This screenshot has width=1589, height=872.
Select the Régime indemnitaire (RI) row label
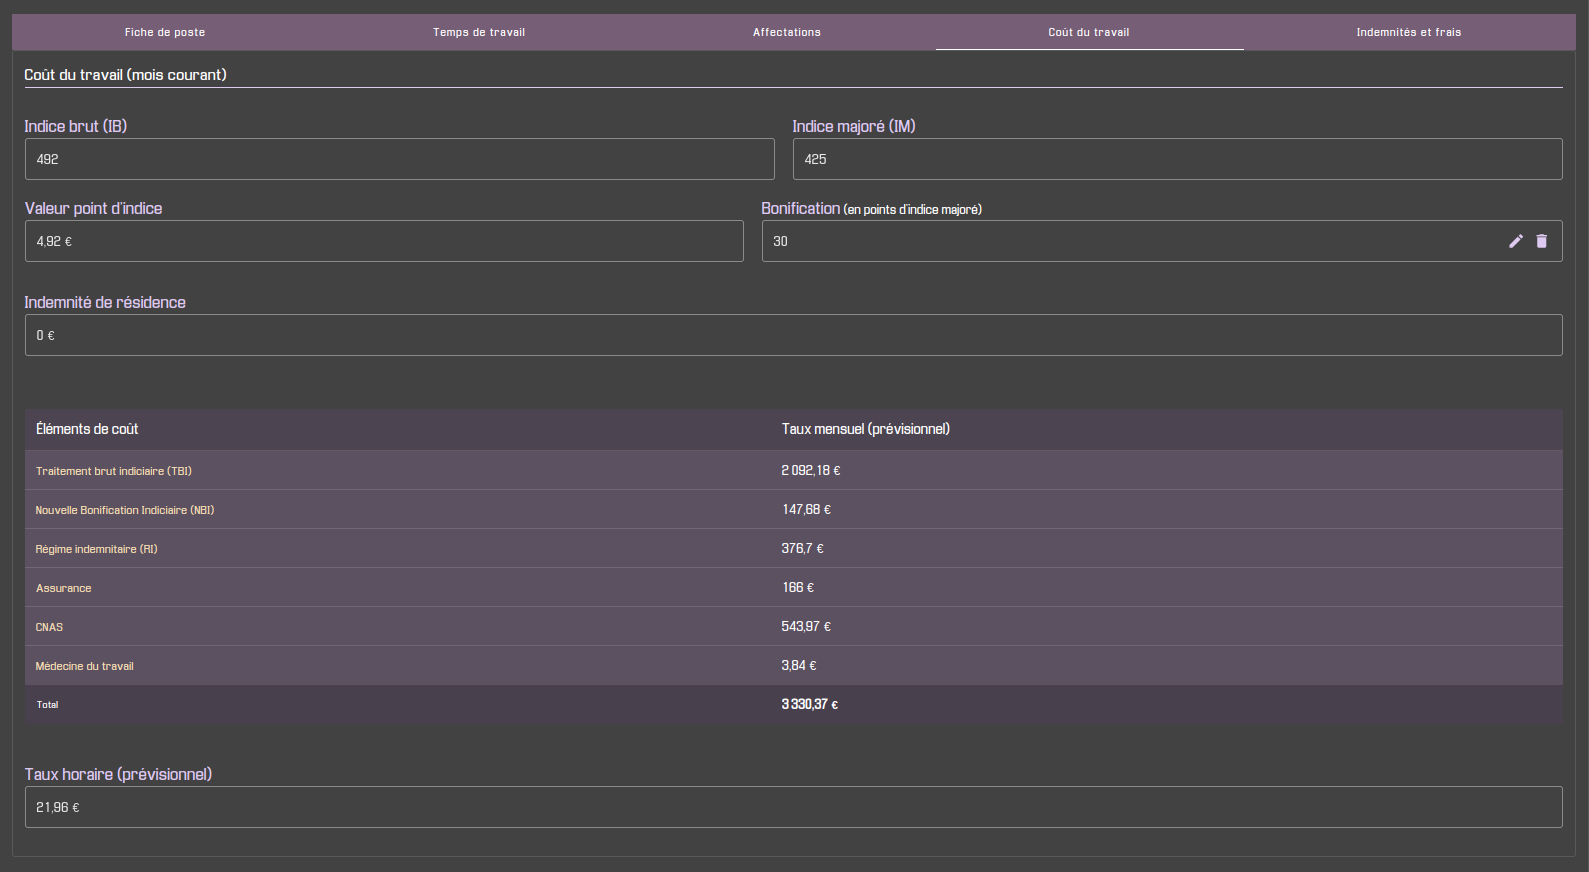point(97,549)
